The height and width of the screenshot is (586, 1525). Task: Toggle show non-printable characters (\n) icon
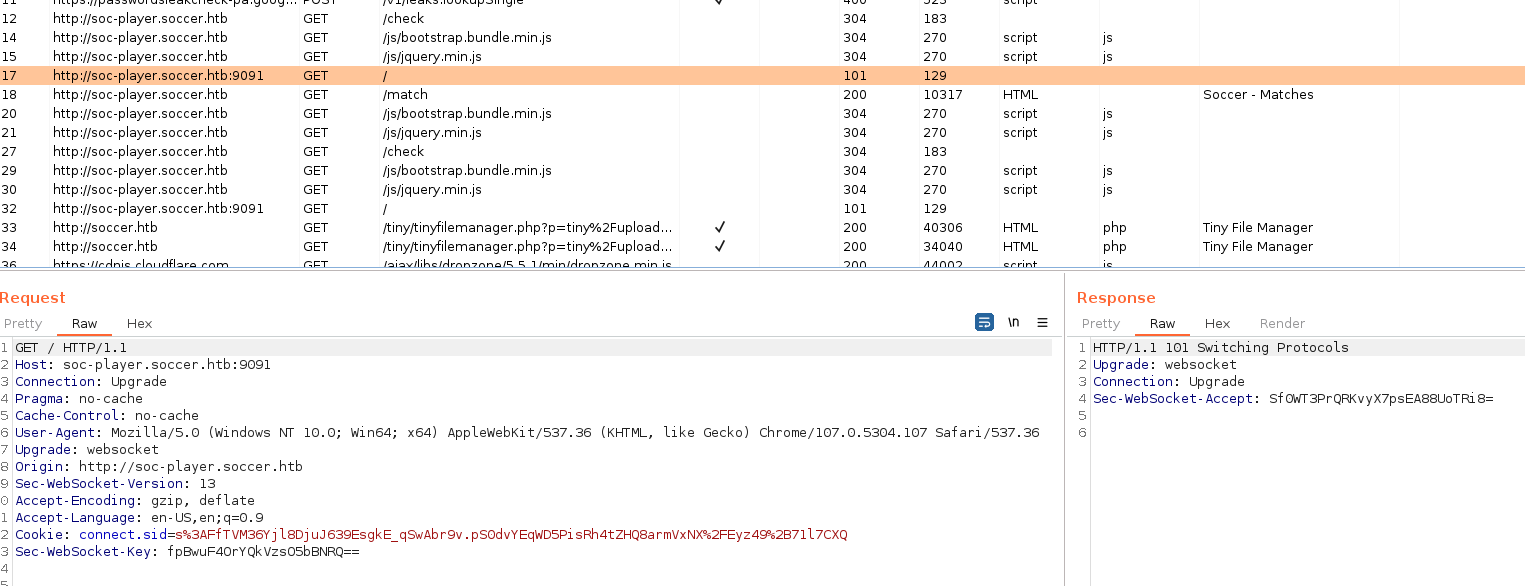click(x=1013, y=322)
